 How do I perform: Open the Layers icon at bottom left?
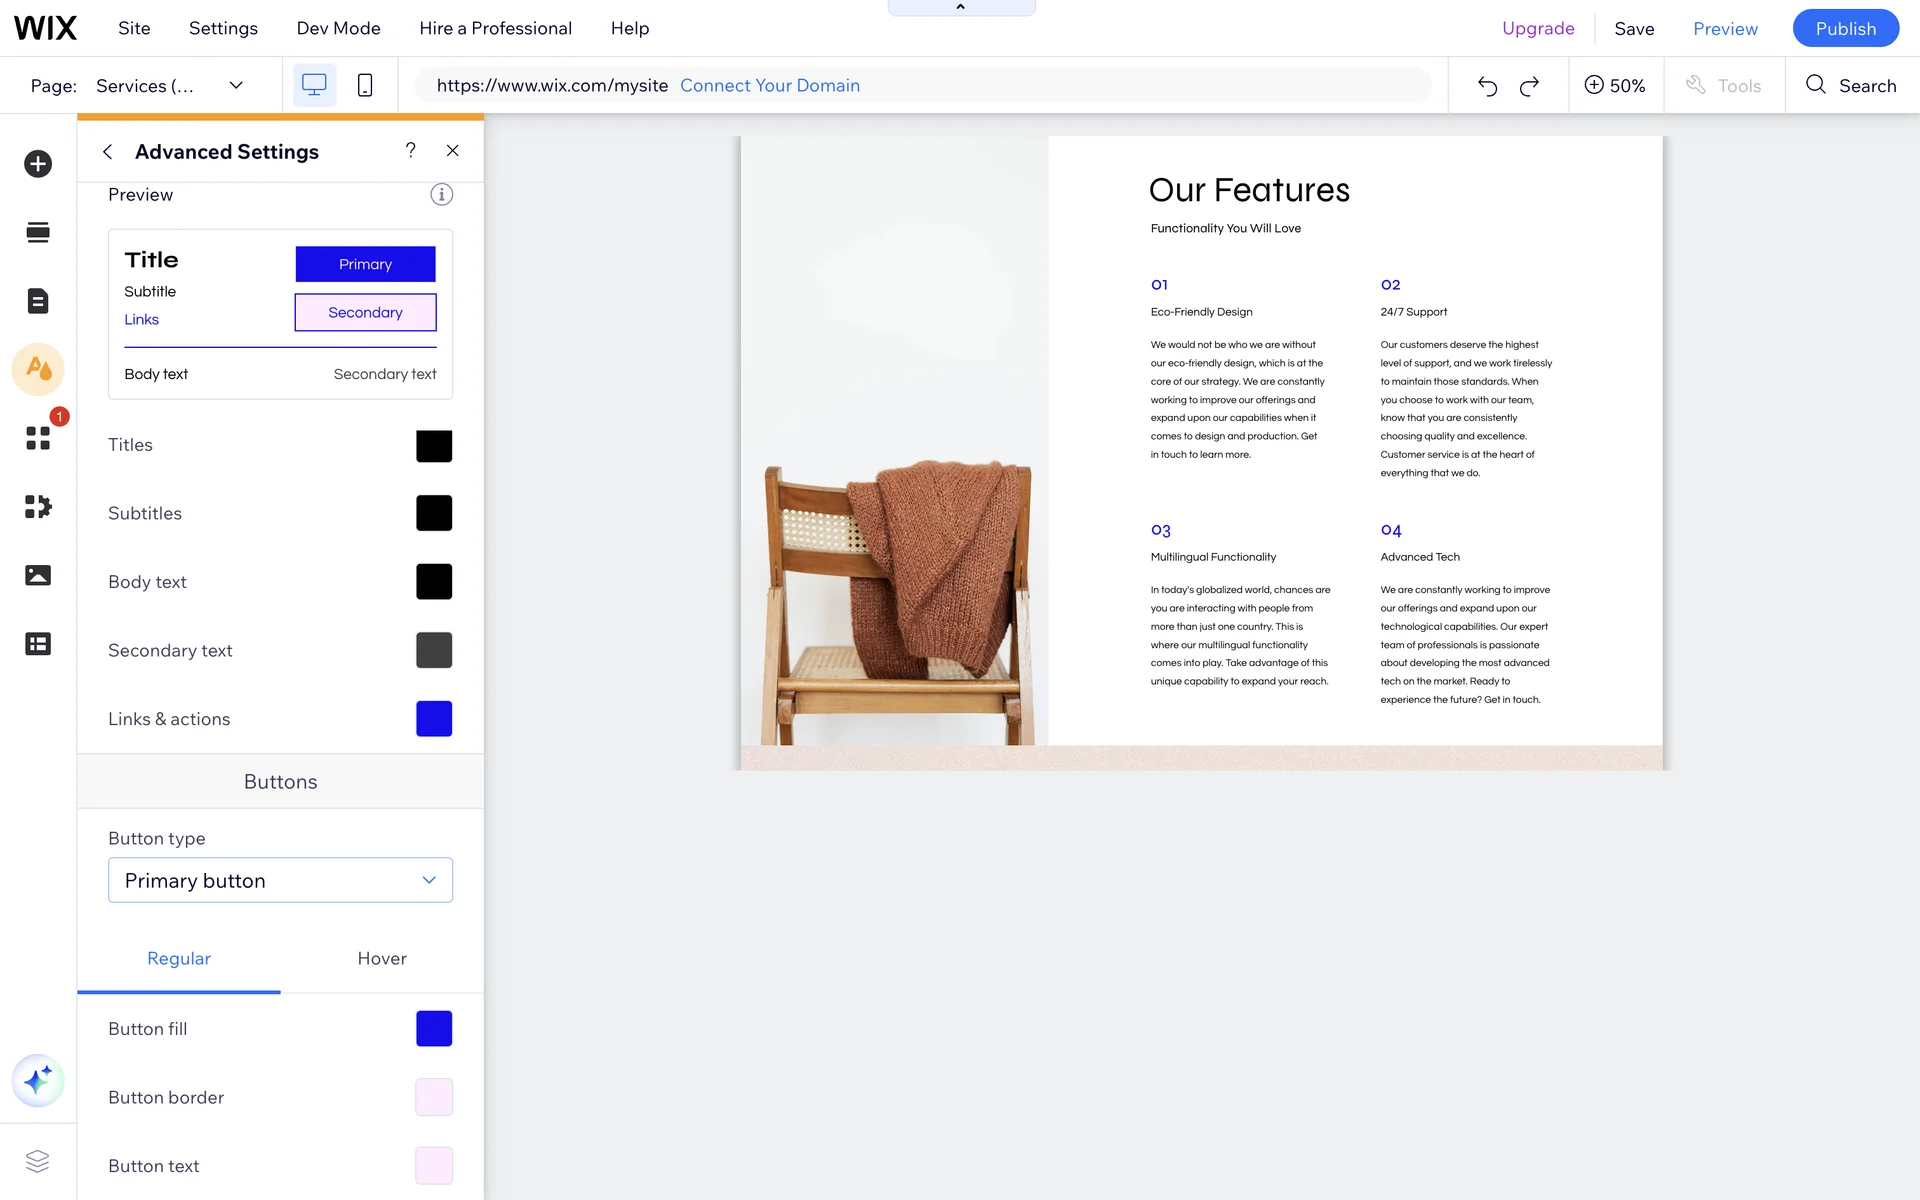coord(38,1161)
